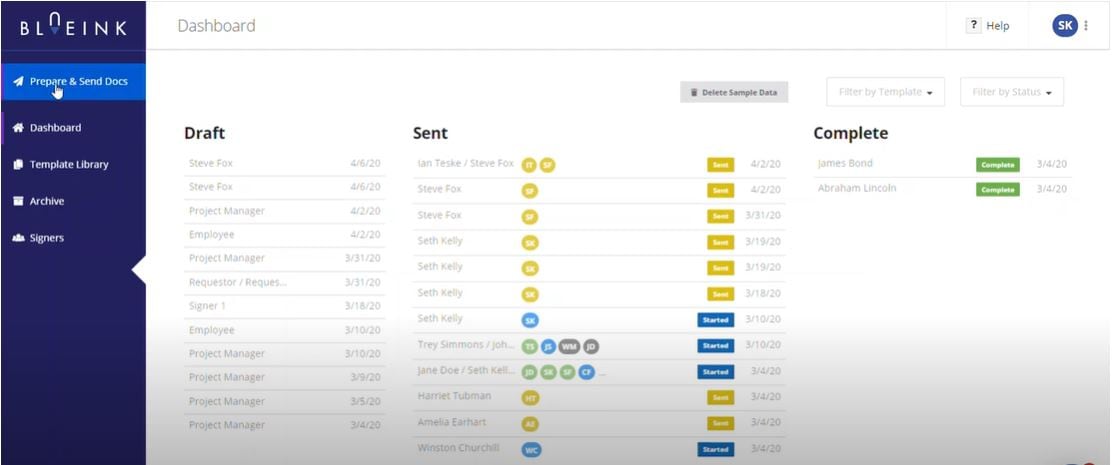The height and width of the screenshot is (465, 1112).
Task: Open Template Library in the sidebar
Action: 69,165
